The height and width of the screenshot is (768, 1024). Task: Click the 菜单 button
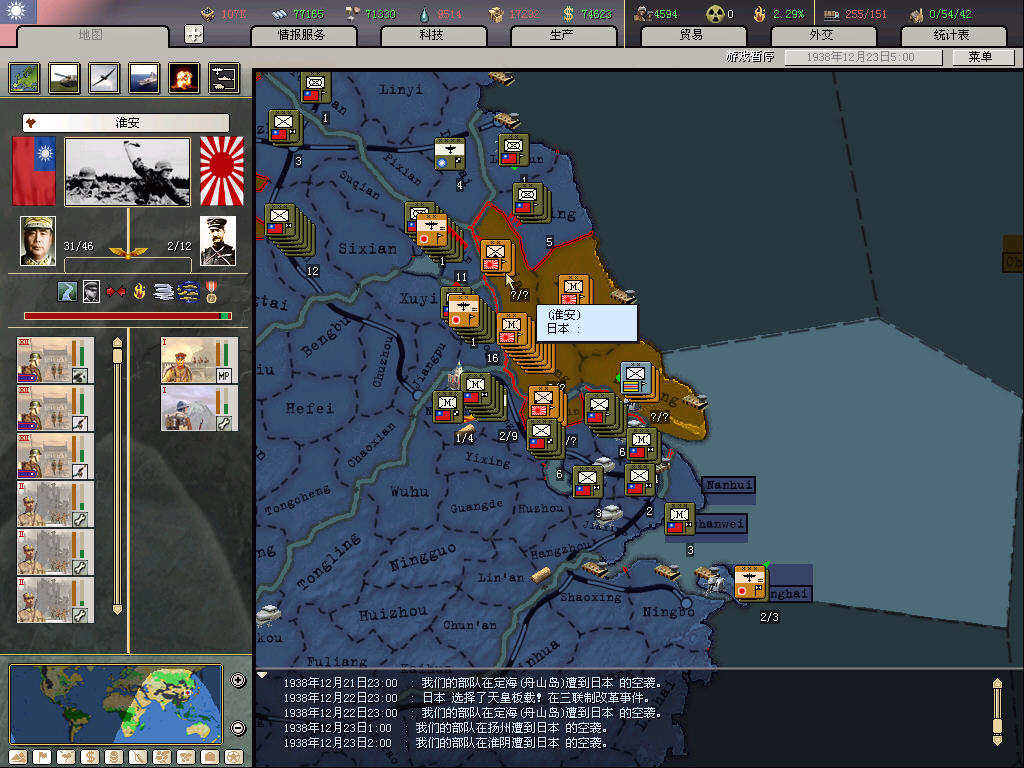pyautogui.click(x=982, y=57)
